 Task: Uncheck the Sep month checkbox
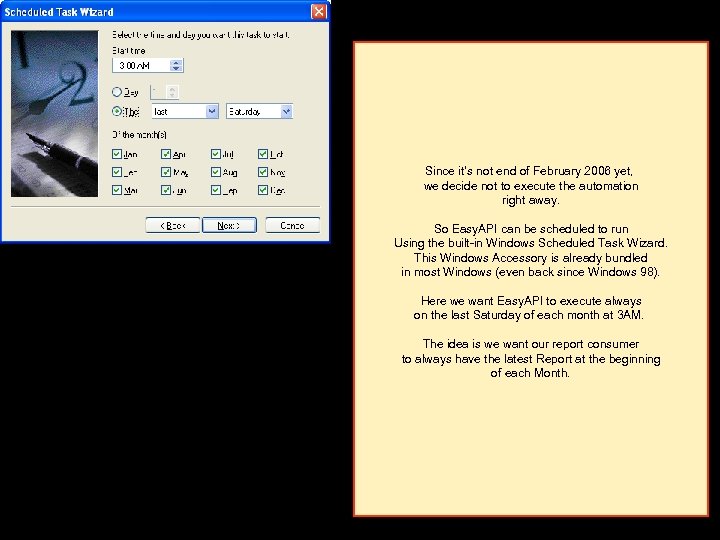(x=216, y=190)
